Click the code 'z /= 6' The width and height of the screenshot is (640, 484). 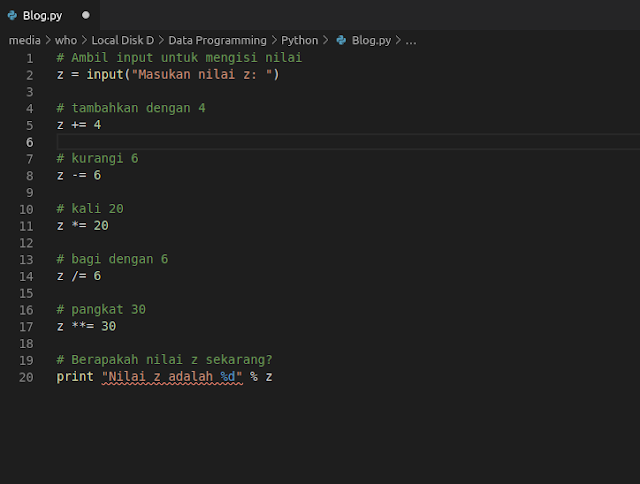pos(79,276)
